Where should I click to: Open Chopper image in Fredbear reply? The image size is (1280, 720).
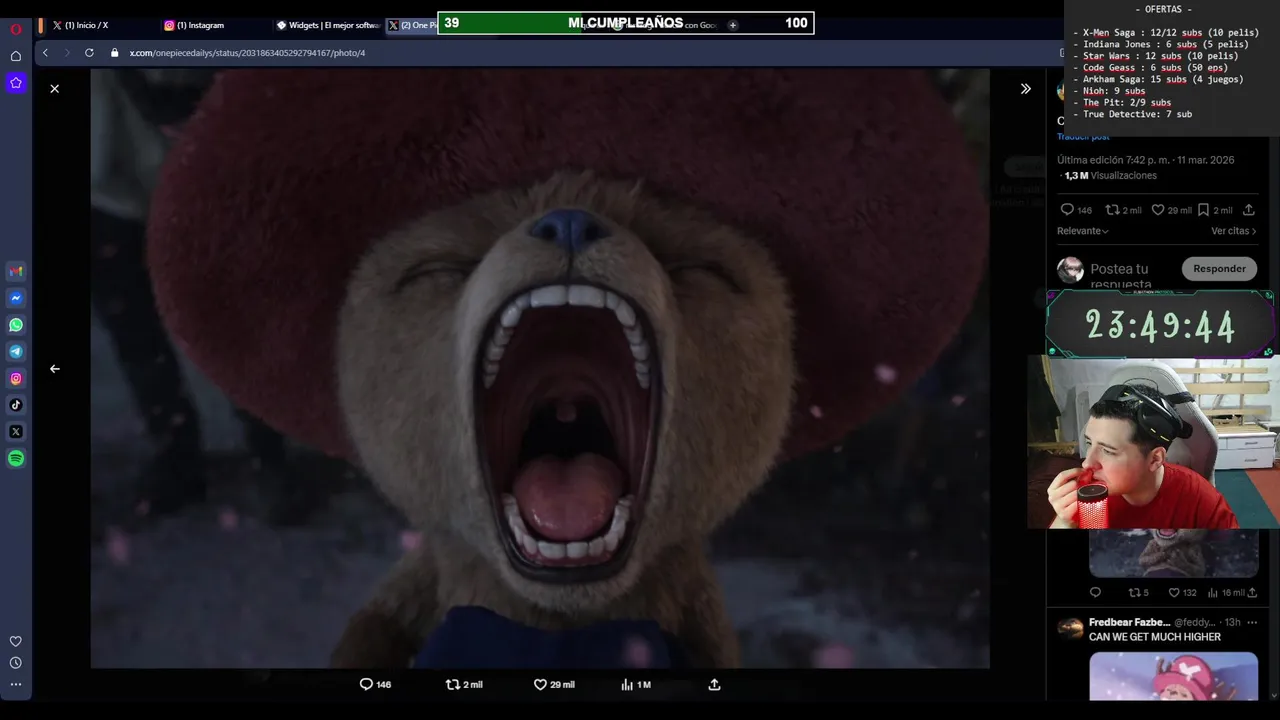pyautogui.click(x=1173, y=677)
